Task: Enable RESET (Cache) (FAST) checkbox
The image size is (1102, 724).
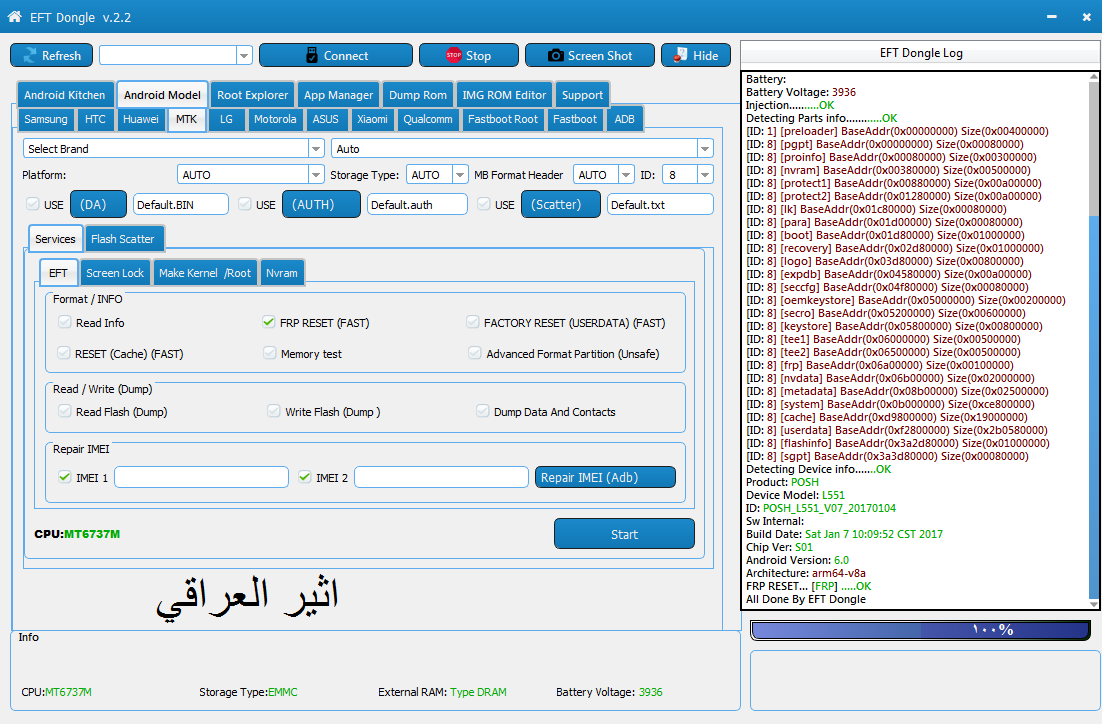Action: (x=64, y=353)
